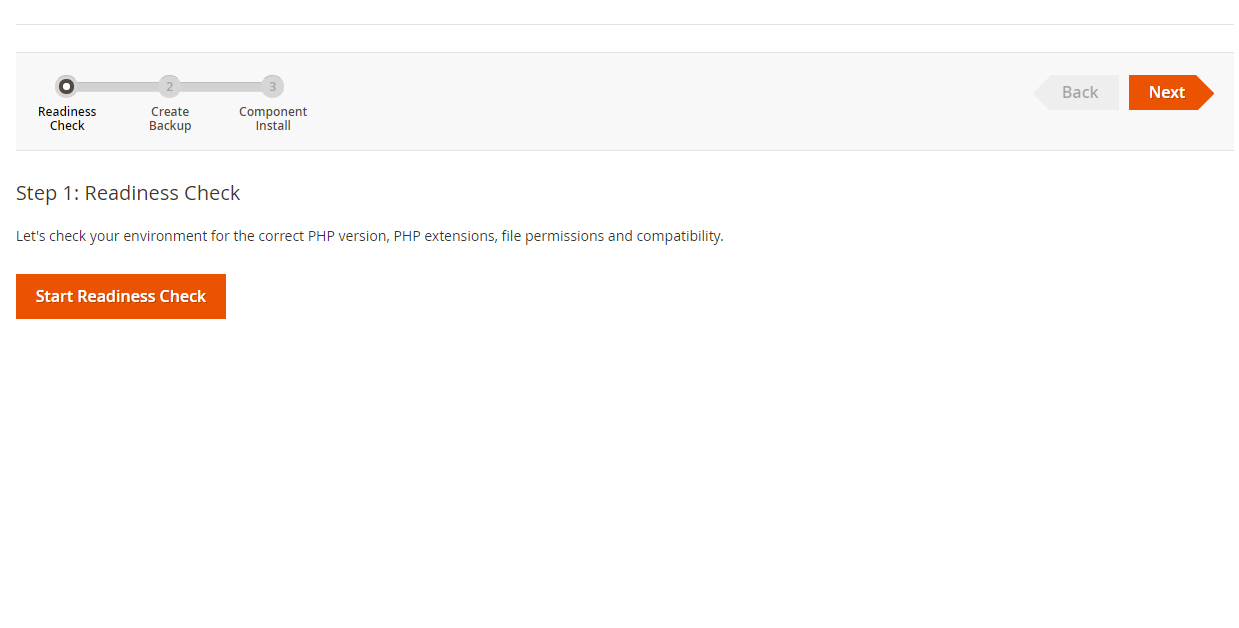1239x628 pixels.
Task: Click the numeral 2 in the progress bar
Action: pyautogui.click(x=169, y=86)
